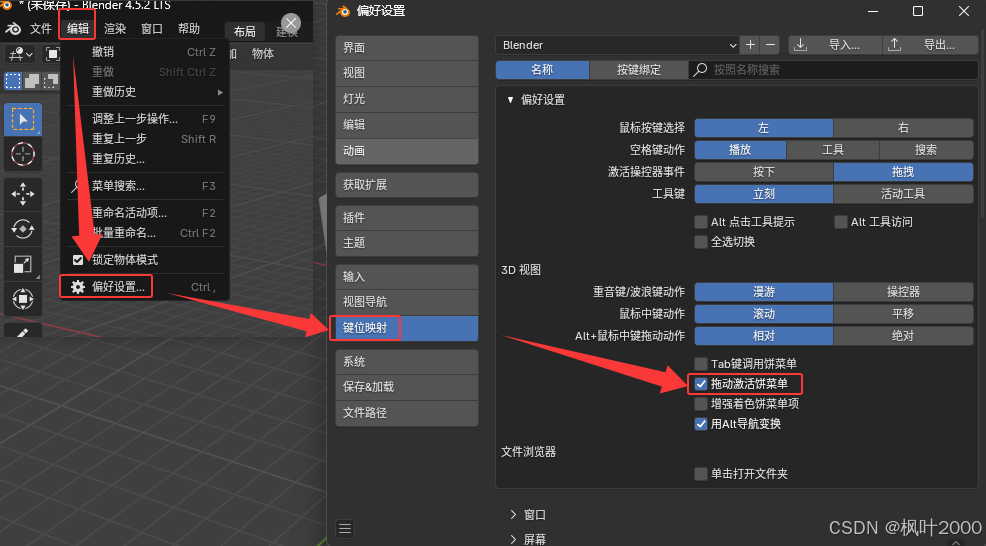Open the 界面 preferences section

point(407,48)
